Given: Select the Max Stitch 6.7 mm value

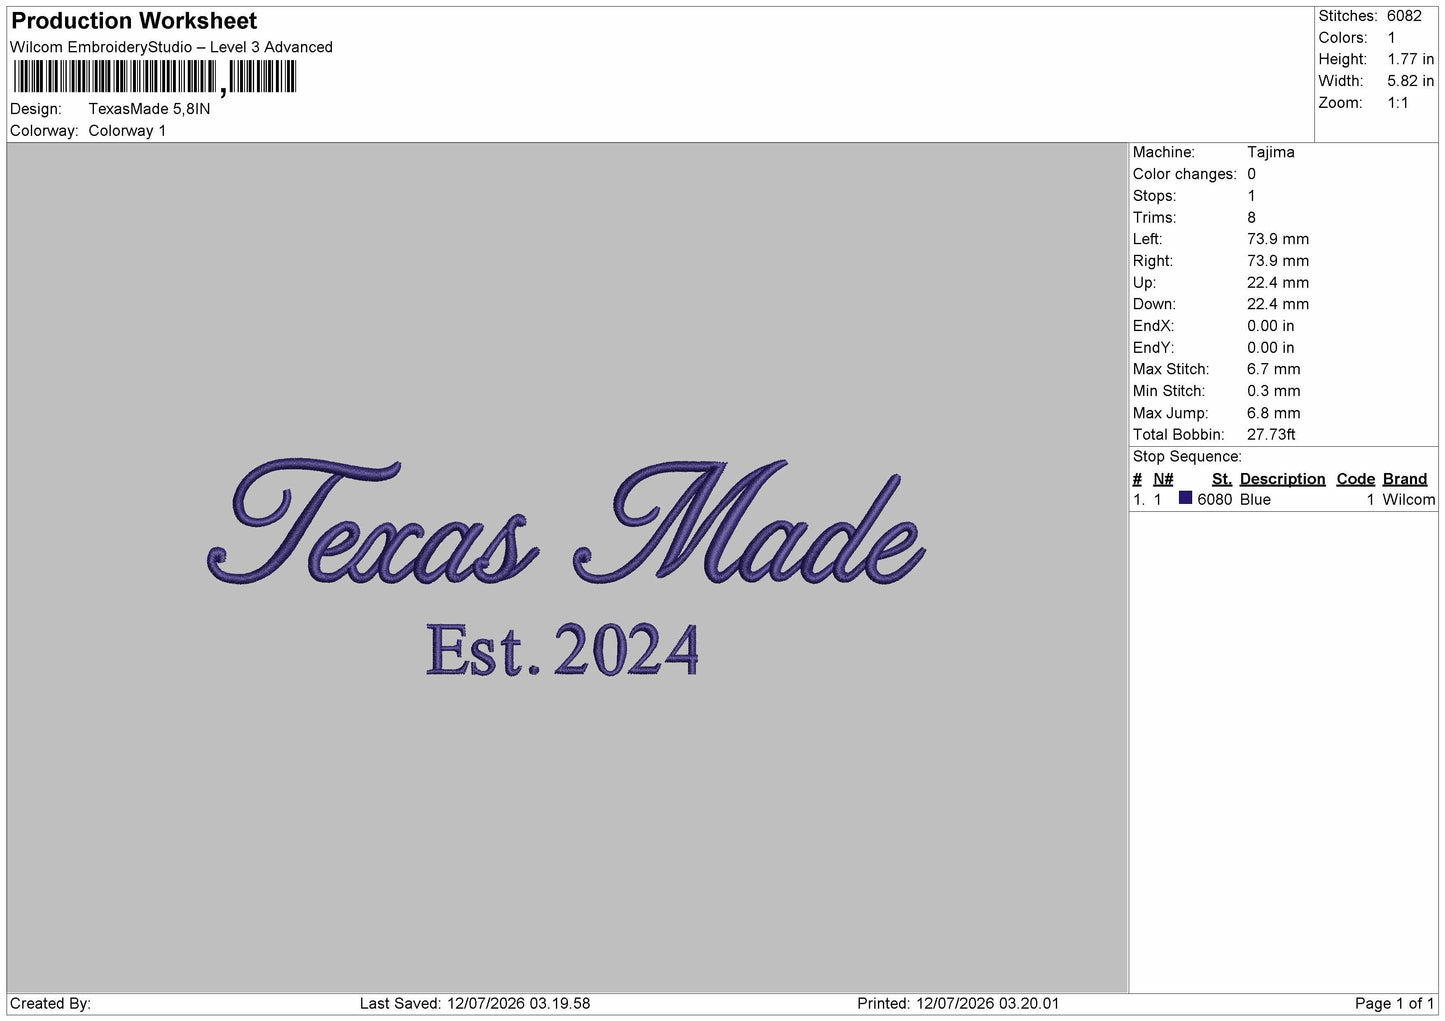Looking at the screenshot, I should [x=1273, y=369].
